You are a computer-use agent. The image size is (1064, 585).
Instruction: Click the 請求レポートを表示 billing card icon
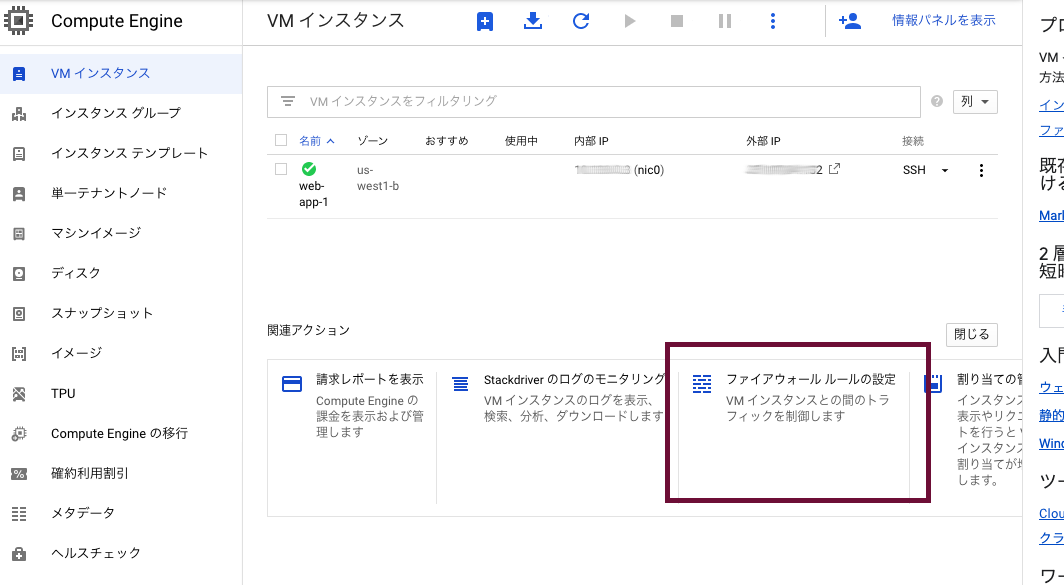tap(291, 382)
